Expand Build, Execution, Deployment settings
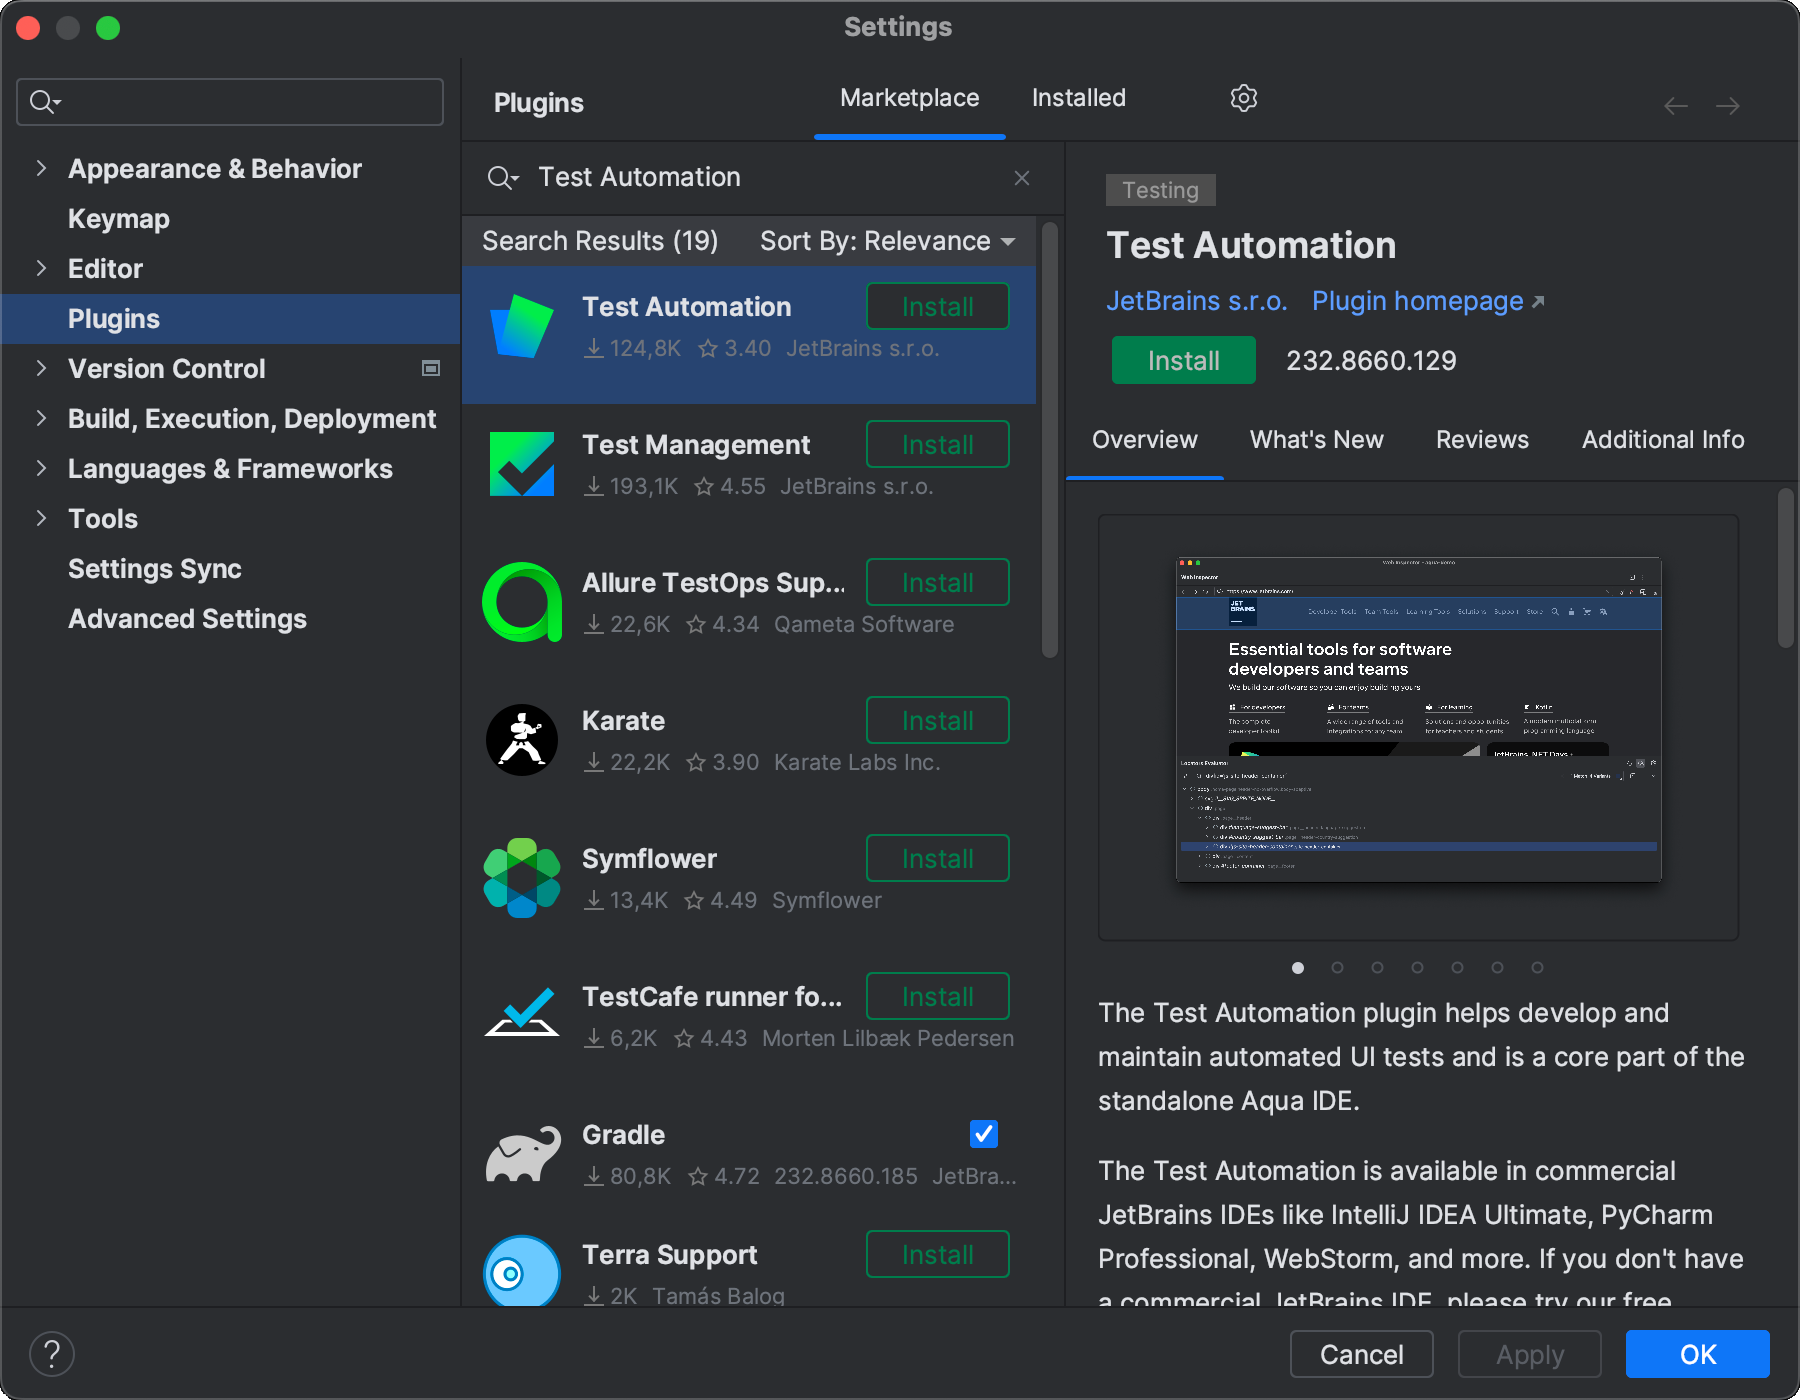The height and width of the screenshot is (1400, 1800). pos(41,418)
